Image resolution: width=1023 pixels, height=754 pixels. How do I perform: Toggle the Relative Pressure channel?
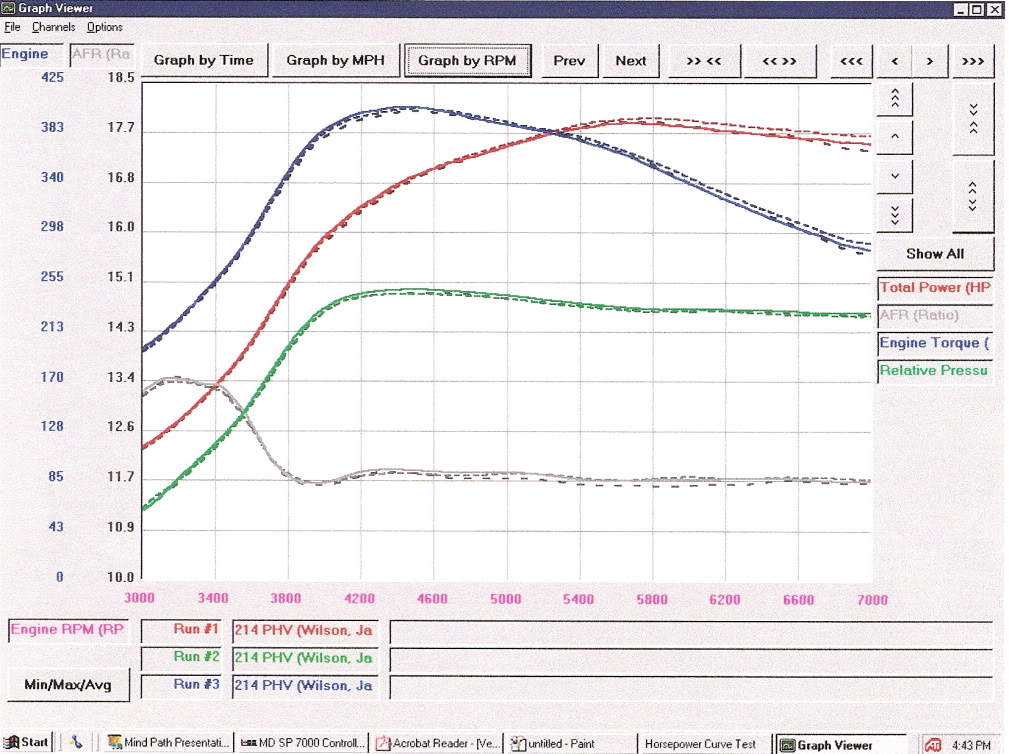[x=934, y=370]
